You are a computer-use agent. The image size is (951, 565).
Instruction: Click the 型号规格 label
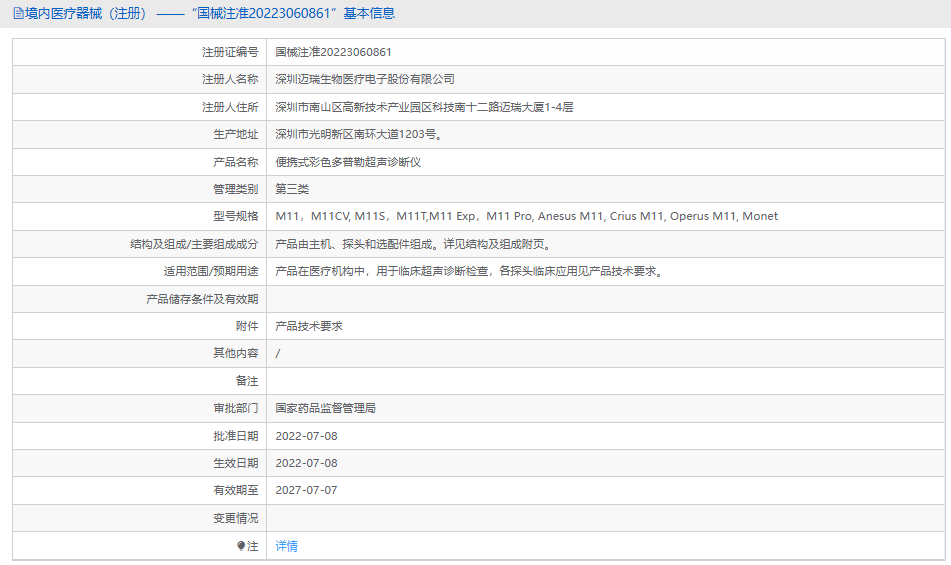(235, 216)
